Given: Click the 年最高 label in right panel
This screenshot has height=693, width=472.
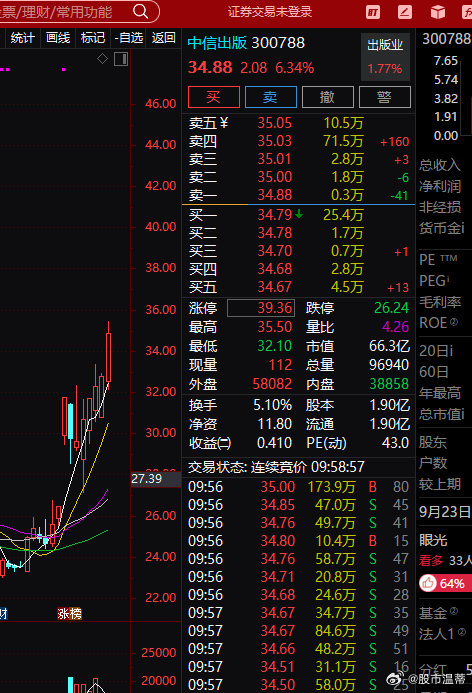Looking at the screenshot, I should coord(440,393).
